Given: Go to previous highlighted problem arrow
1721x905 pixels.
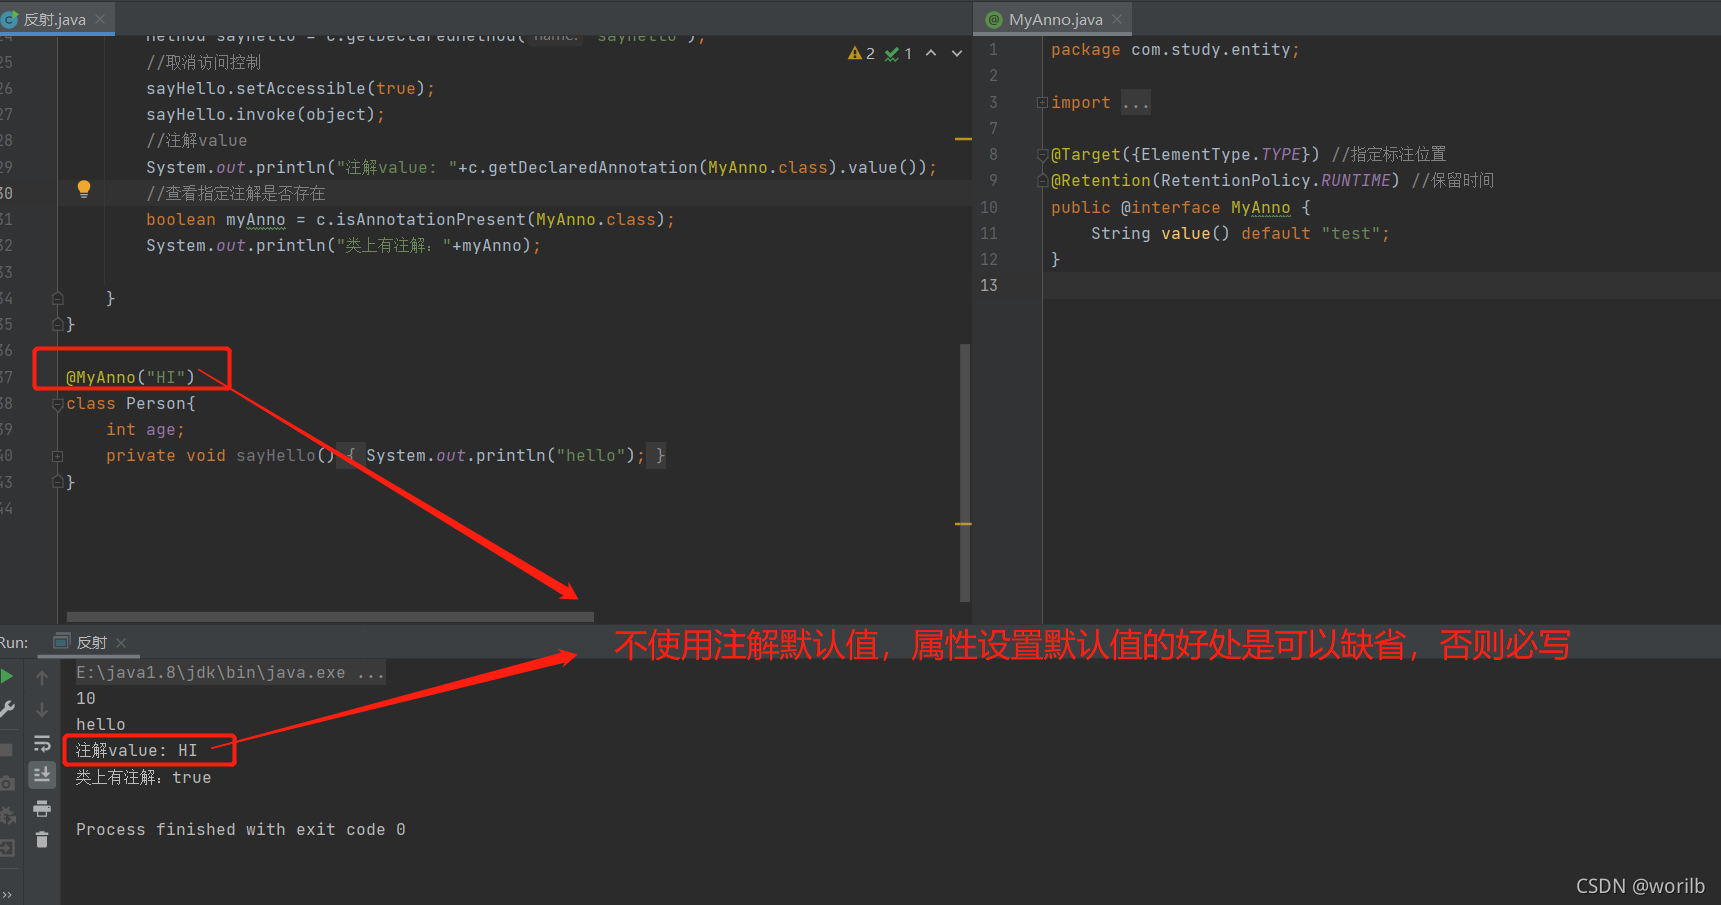Looking at the screenshot, I should coord(931,53).
